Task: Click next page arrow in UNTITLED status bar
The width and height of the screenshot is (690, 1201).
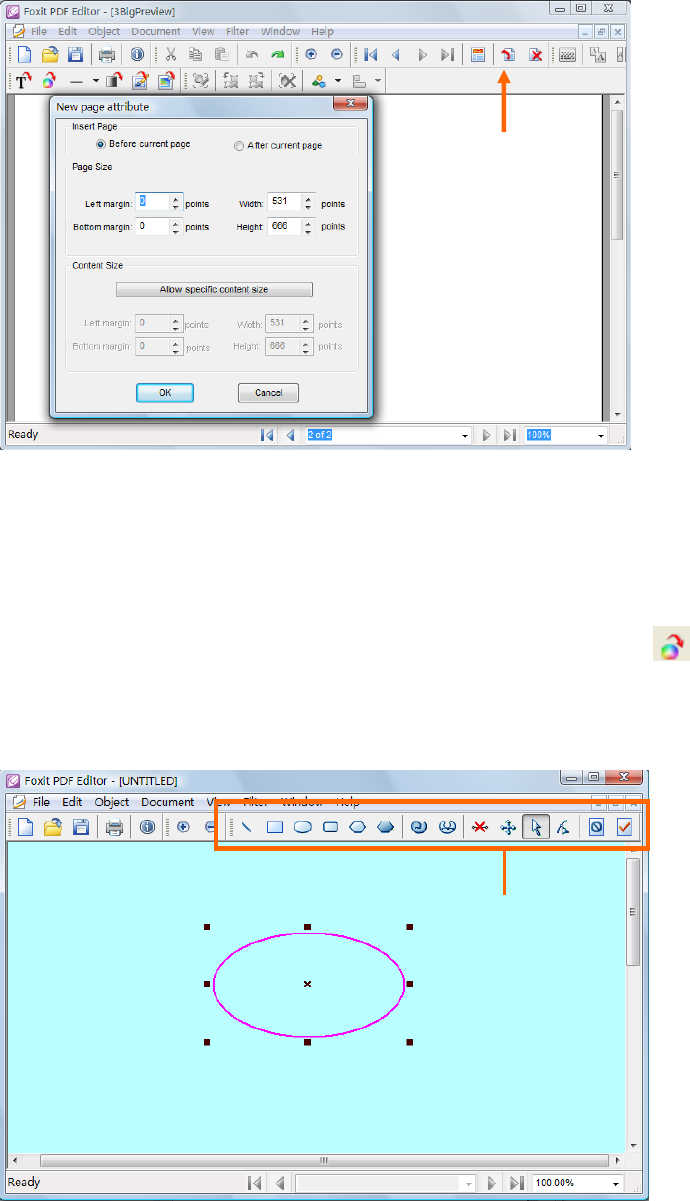Action: (491, 1183)
